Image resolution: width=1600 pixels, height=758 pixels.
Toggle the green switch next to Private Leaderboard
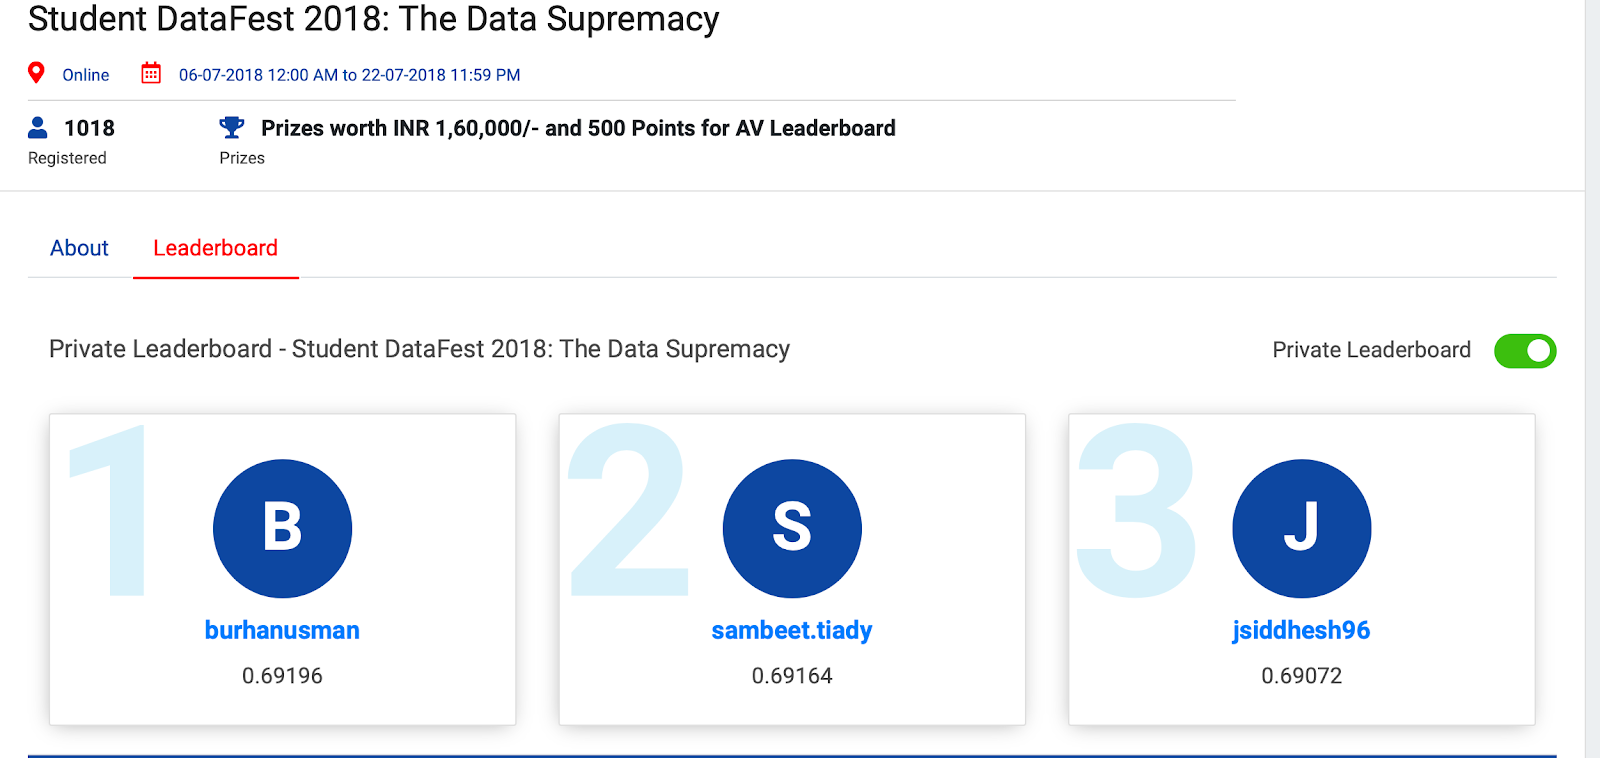pos(1525,351)
